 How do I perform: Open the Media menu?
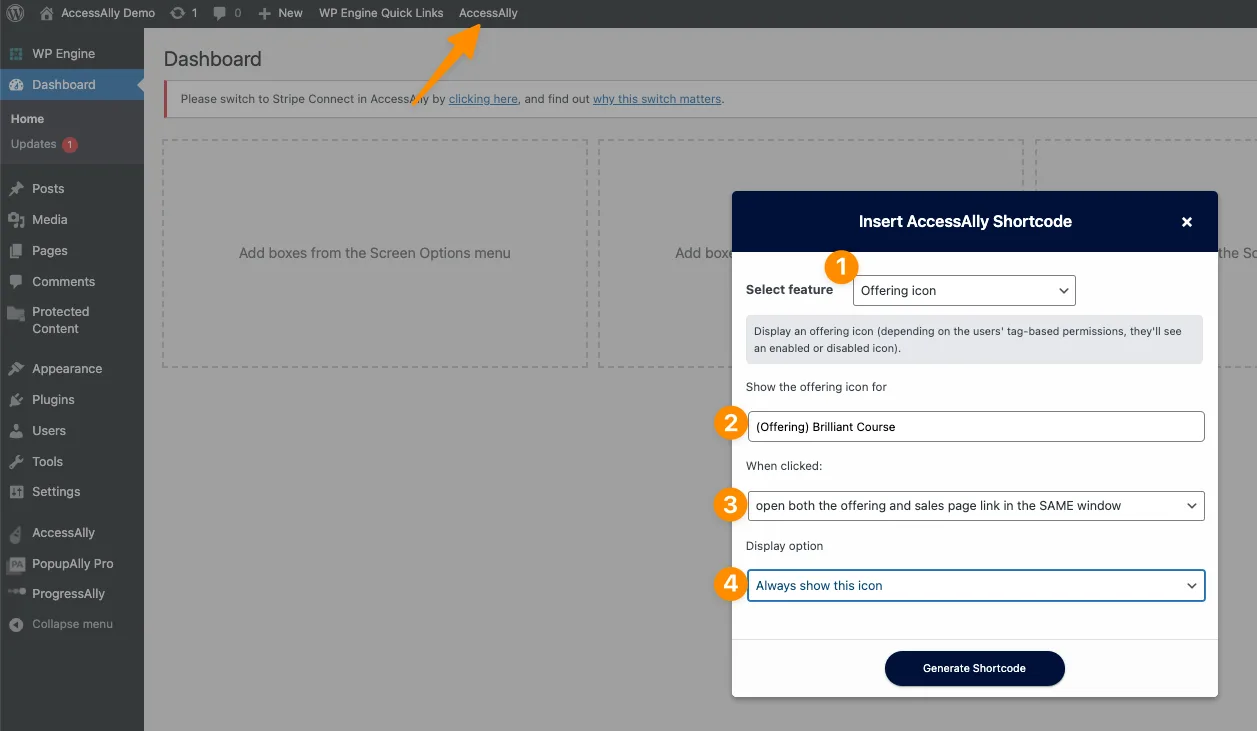click(x=72, y=220)
